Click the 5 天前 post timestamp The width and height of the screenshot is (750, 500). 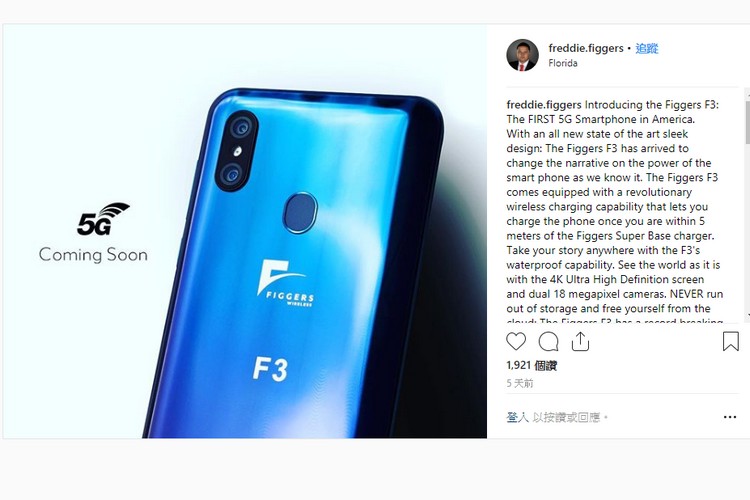[519, 383]
